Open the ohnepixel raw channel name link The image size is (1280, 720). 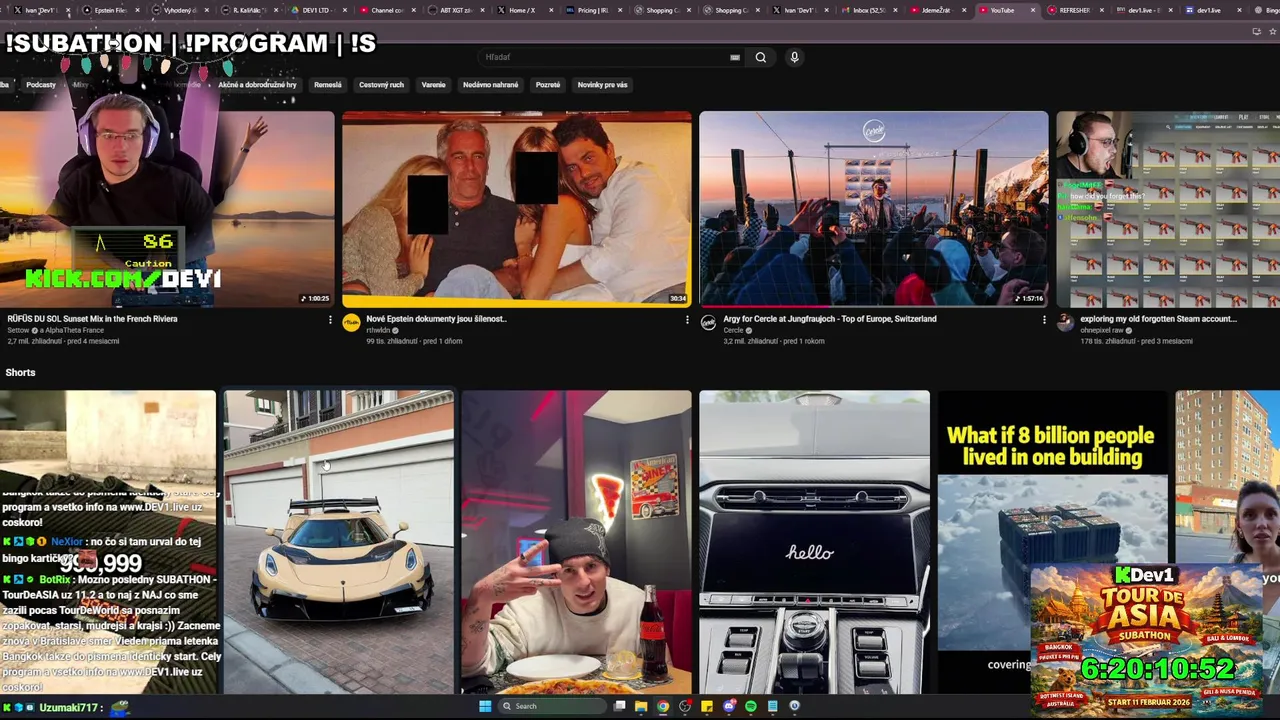click(1105, 330)
